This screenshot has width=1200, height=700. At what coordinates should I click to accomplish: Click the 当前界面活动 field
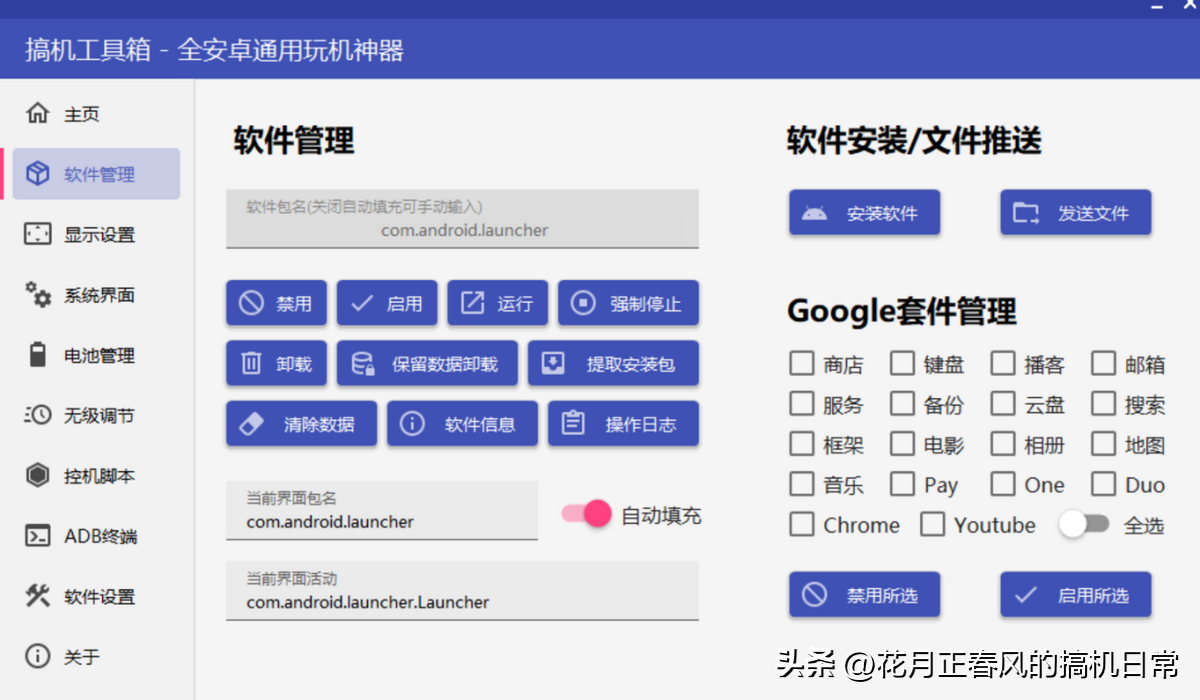point(462,591)
